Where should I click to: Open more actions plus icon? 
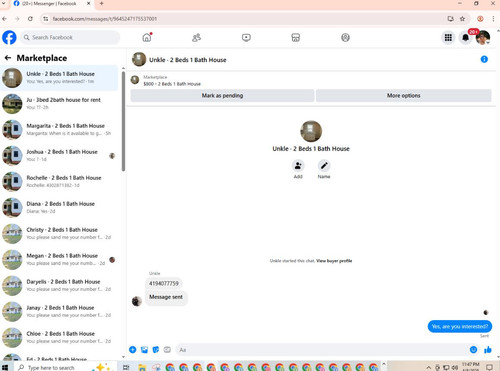pos(132,350)
